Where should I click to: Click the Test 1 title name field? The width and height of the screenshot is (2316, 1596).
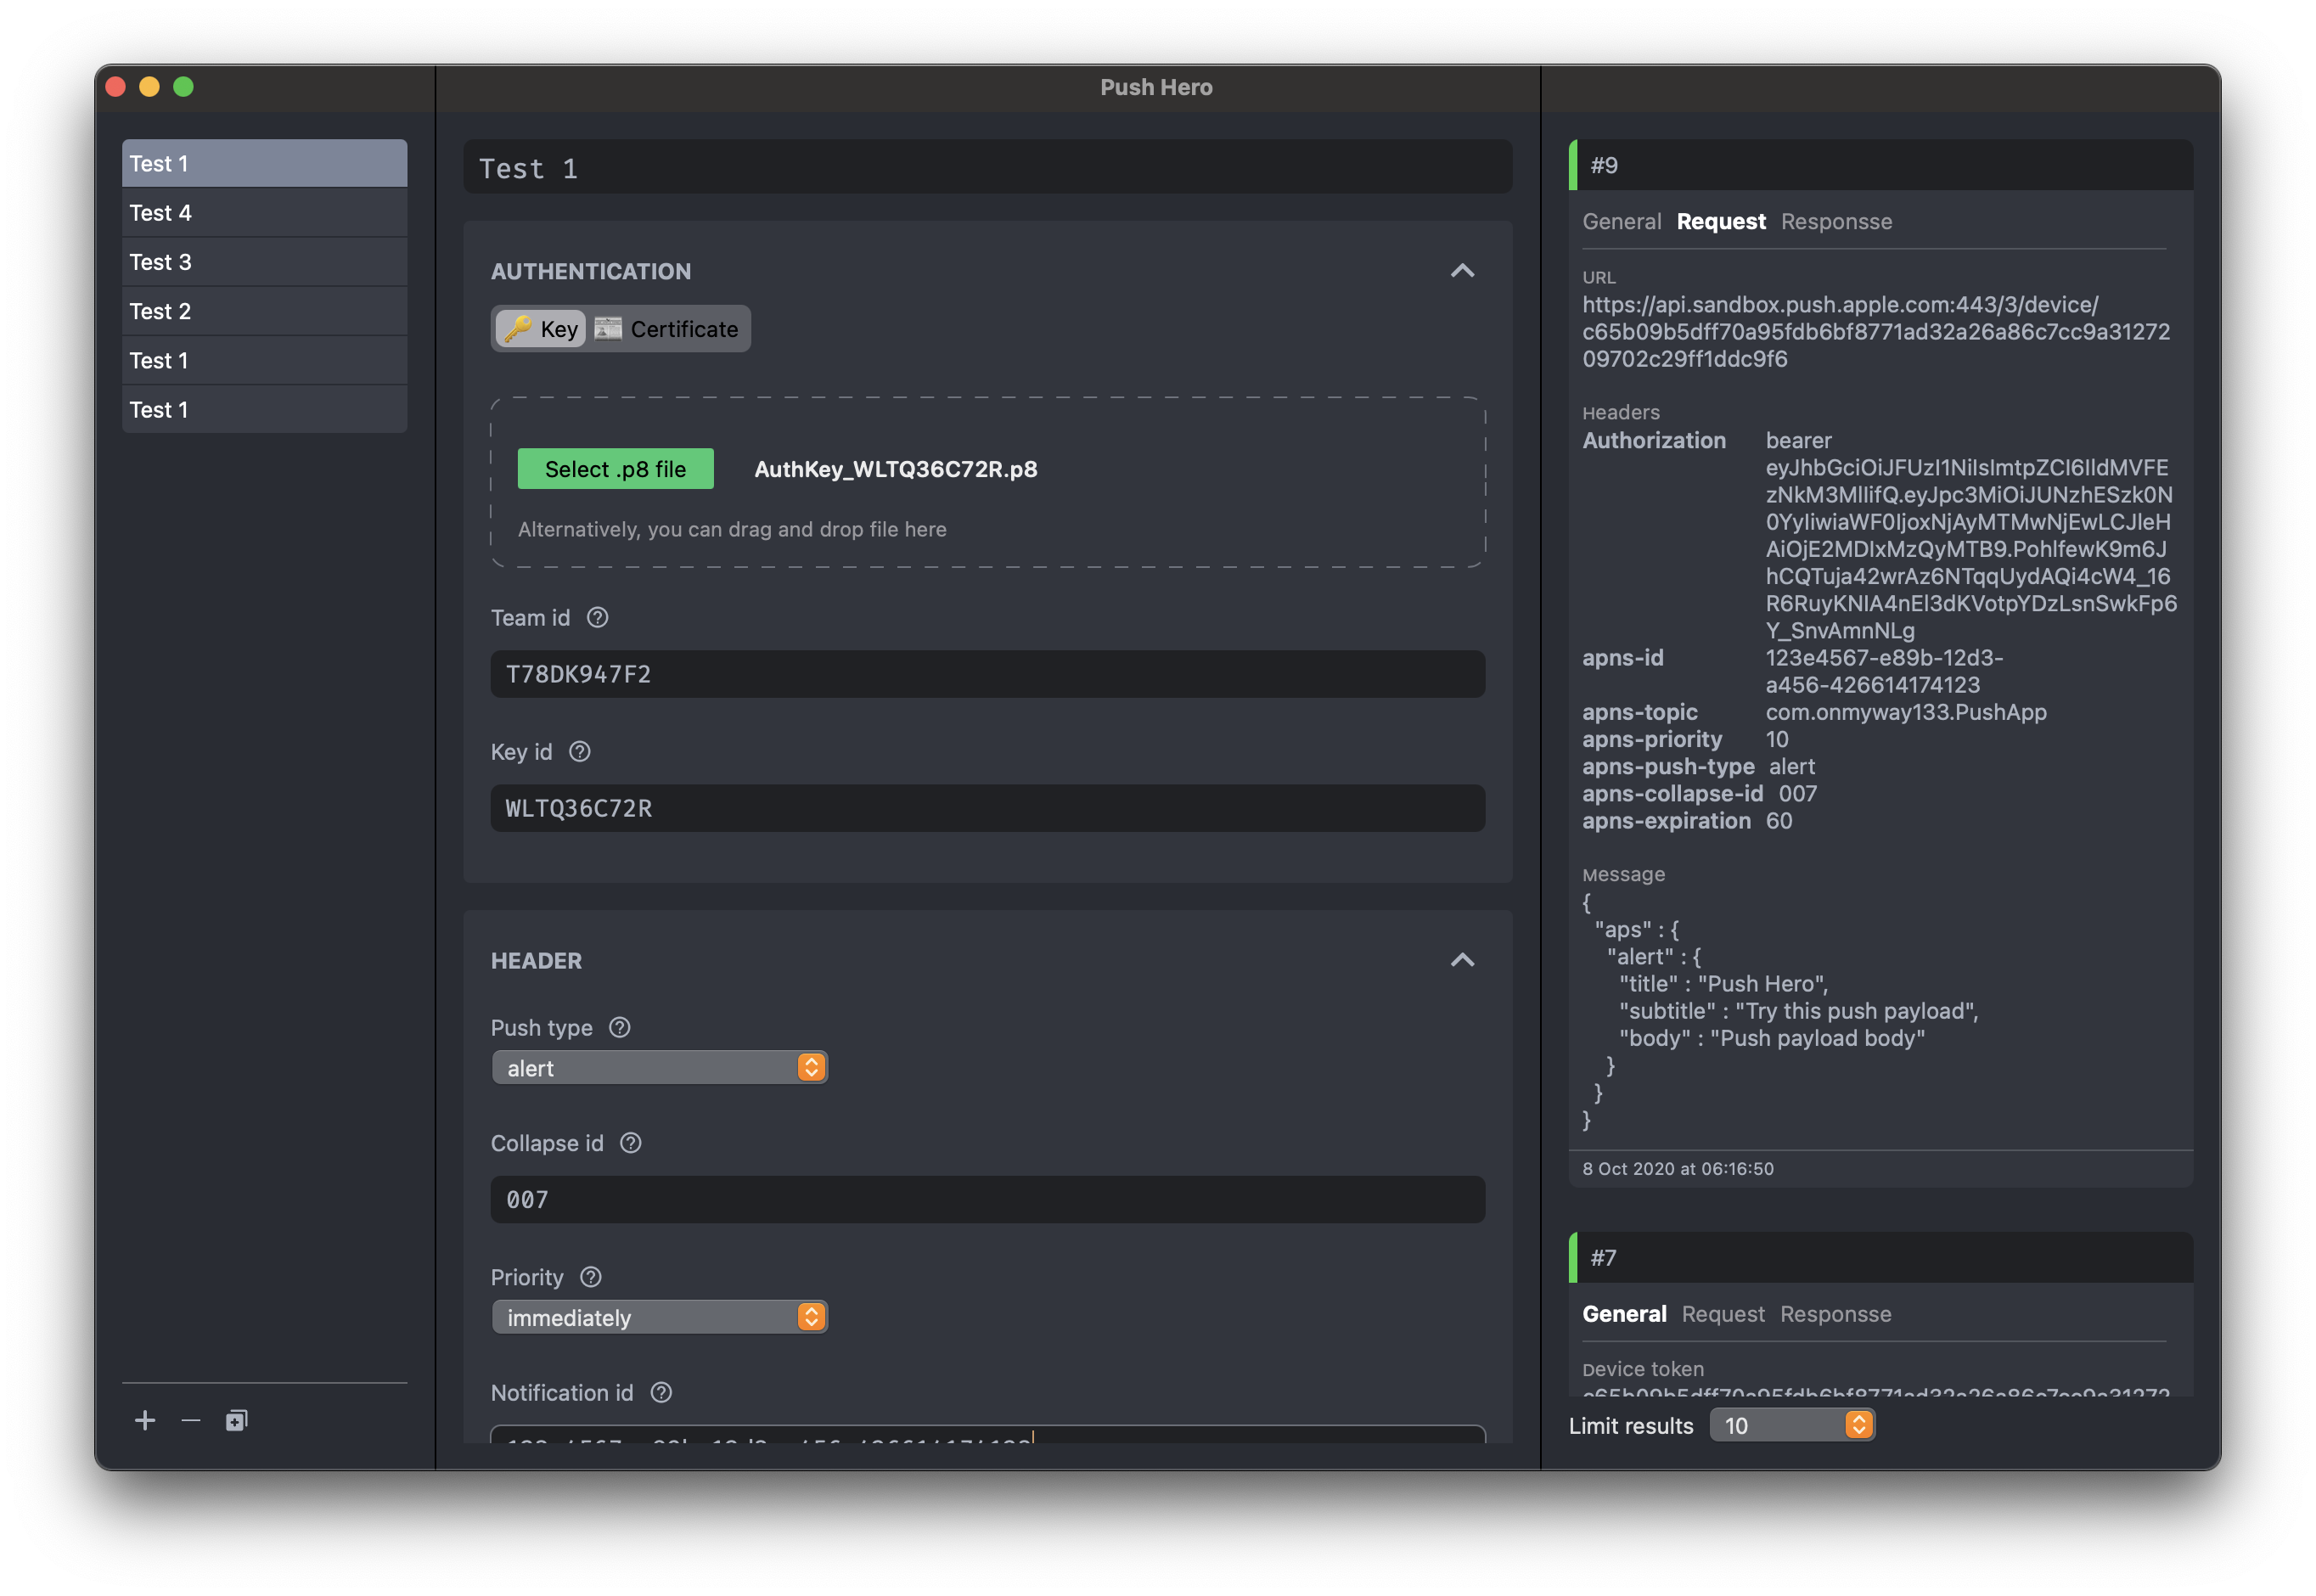point(987,167)
